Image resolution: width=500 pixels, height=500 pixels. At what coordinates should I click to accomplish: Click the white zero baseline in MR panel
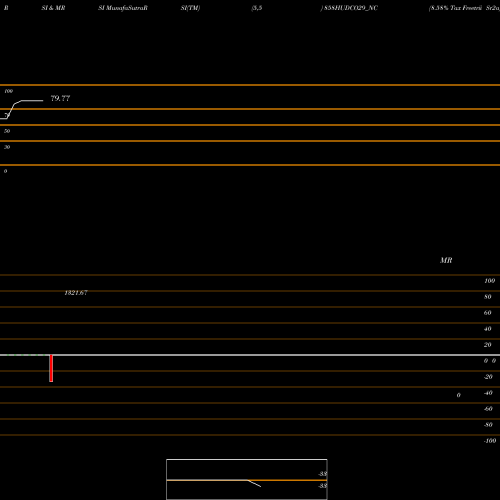[250, 355]
